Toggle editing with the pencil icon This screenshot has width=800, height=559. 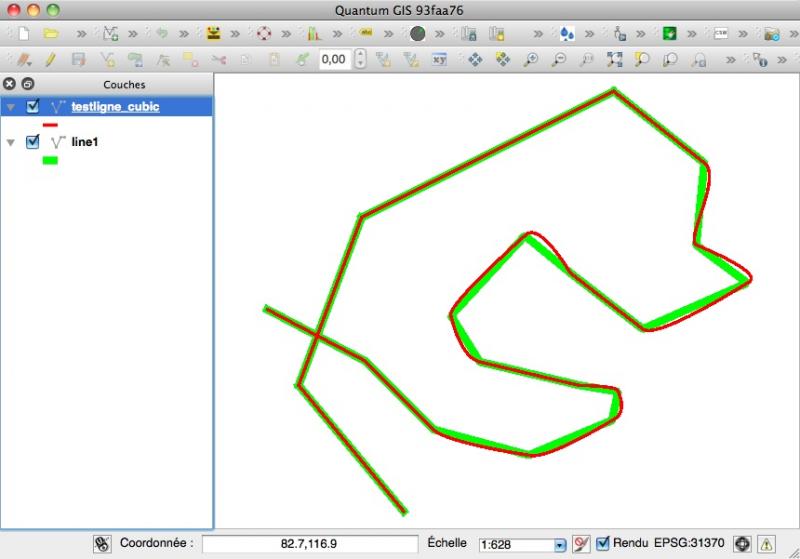51,60
